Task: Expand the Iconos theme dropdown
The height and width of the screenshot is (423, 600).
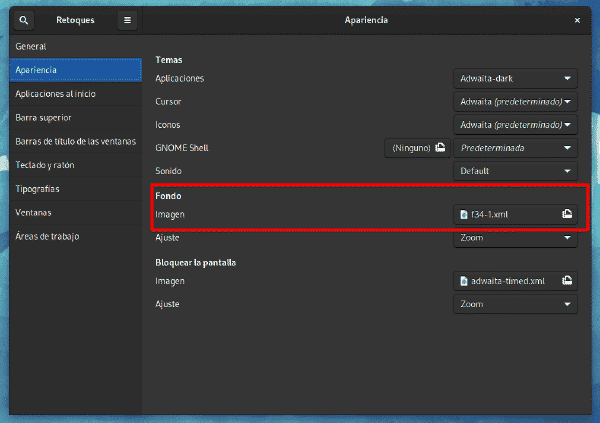Action: coord(515,125)
